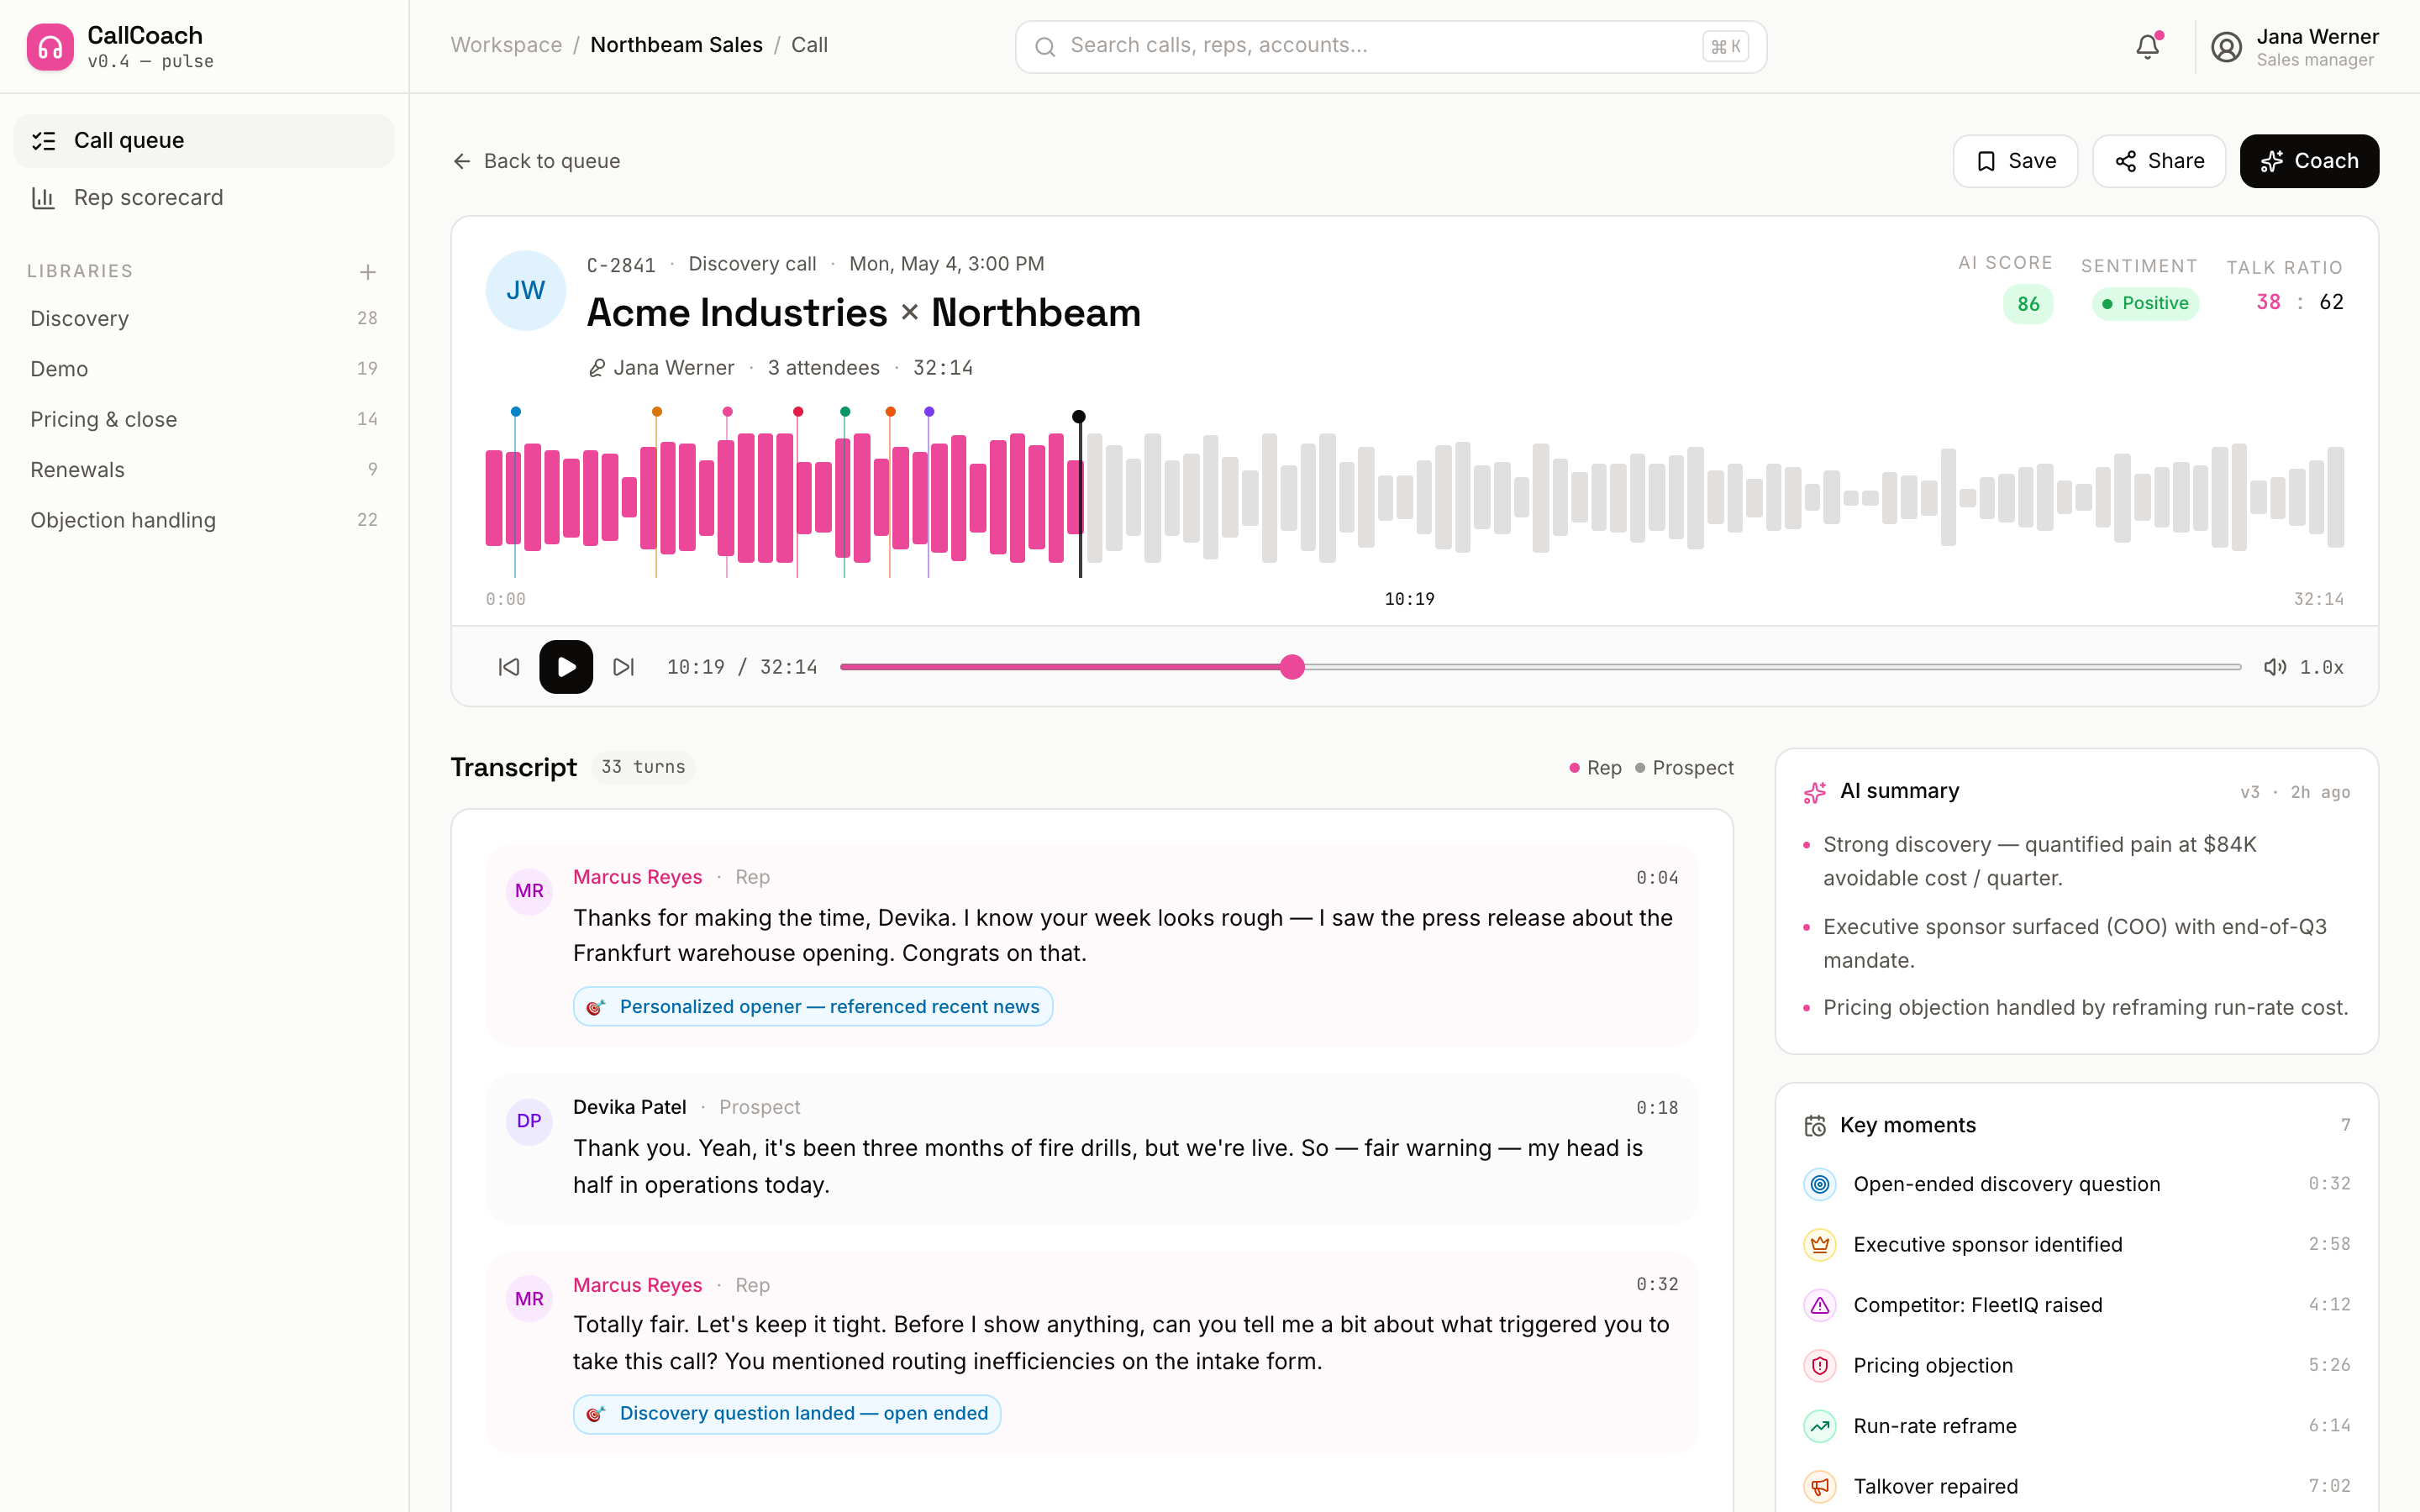This screenshot has width=2420, height=1512.
Task: Click the CallCoach headphones logo
Action: tap(50, 47)
